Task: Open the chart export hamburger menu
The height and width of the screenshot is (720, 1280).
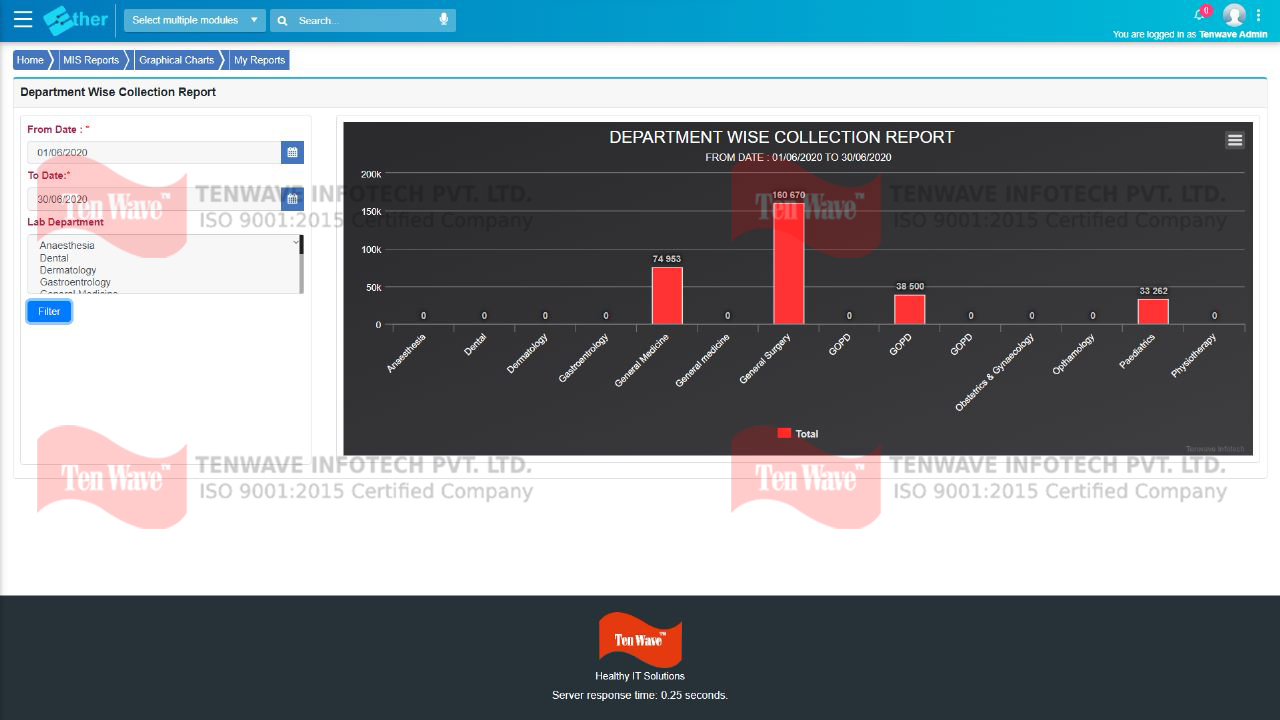Action: (x=1235, y=140)
